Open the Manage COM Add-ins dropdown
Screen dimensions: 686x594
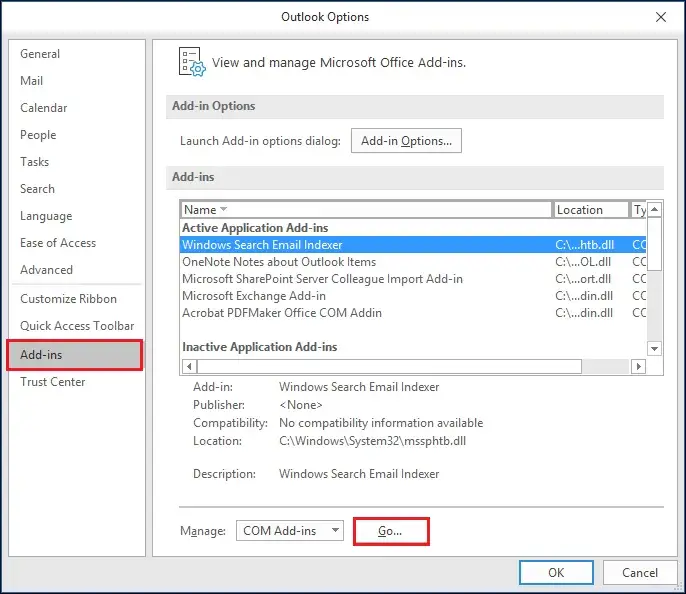(290, 531)
